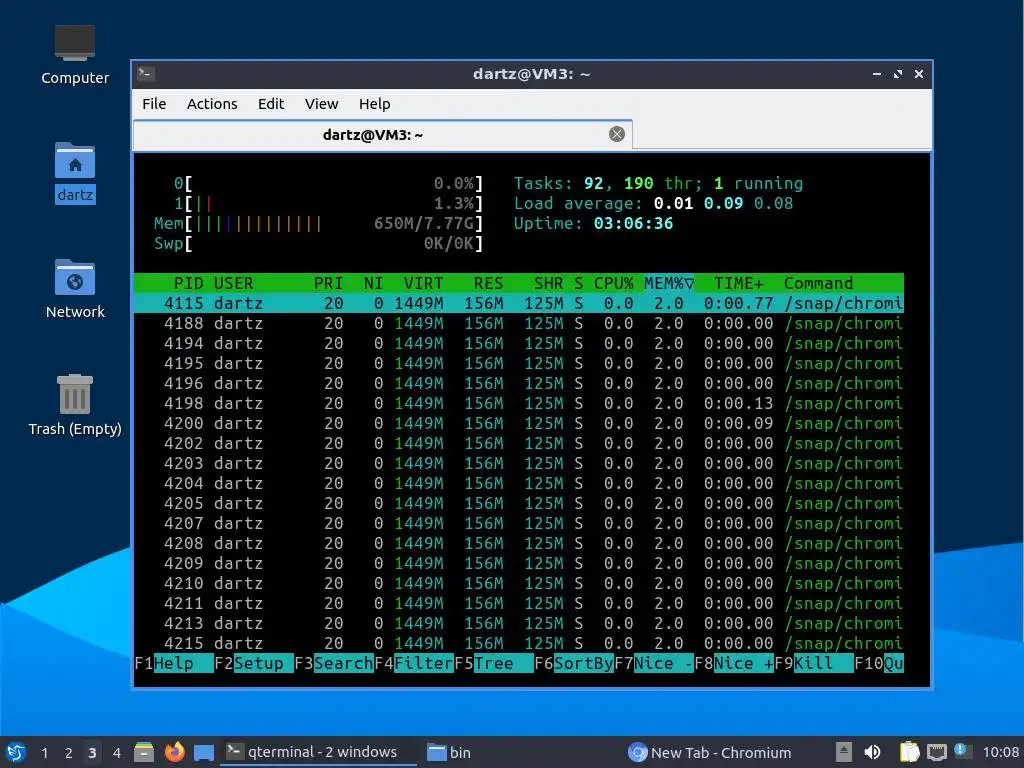Select process row with PID 4115
This screenshot has width=1024, height=768.
[519, 303]
